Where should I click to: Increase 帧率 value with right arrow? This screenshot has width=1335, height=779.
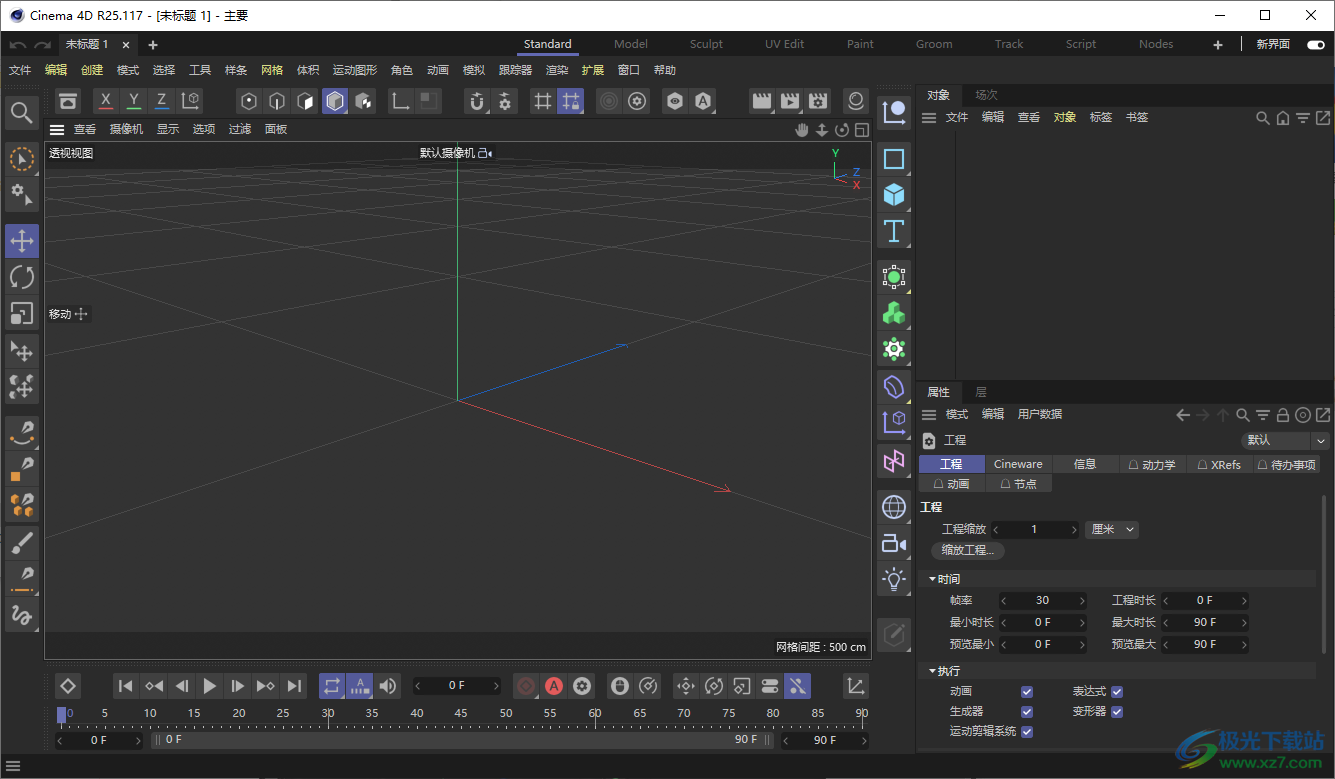[x=1082, y=600]
